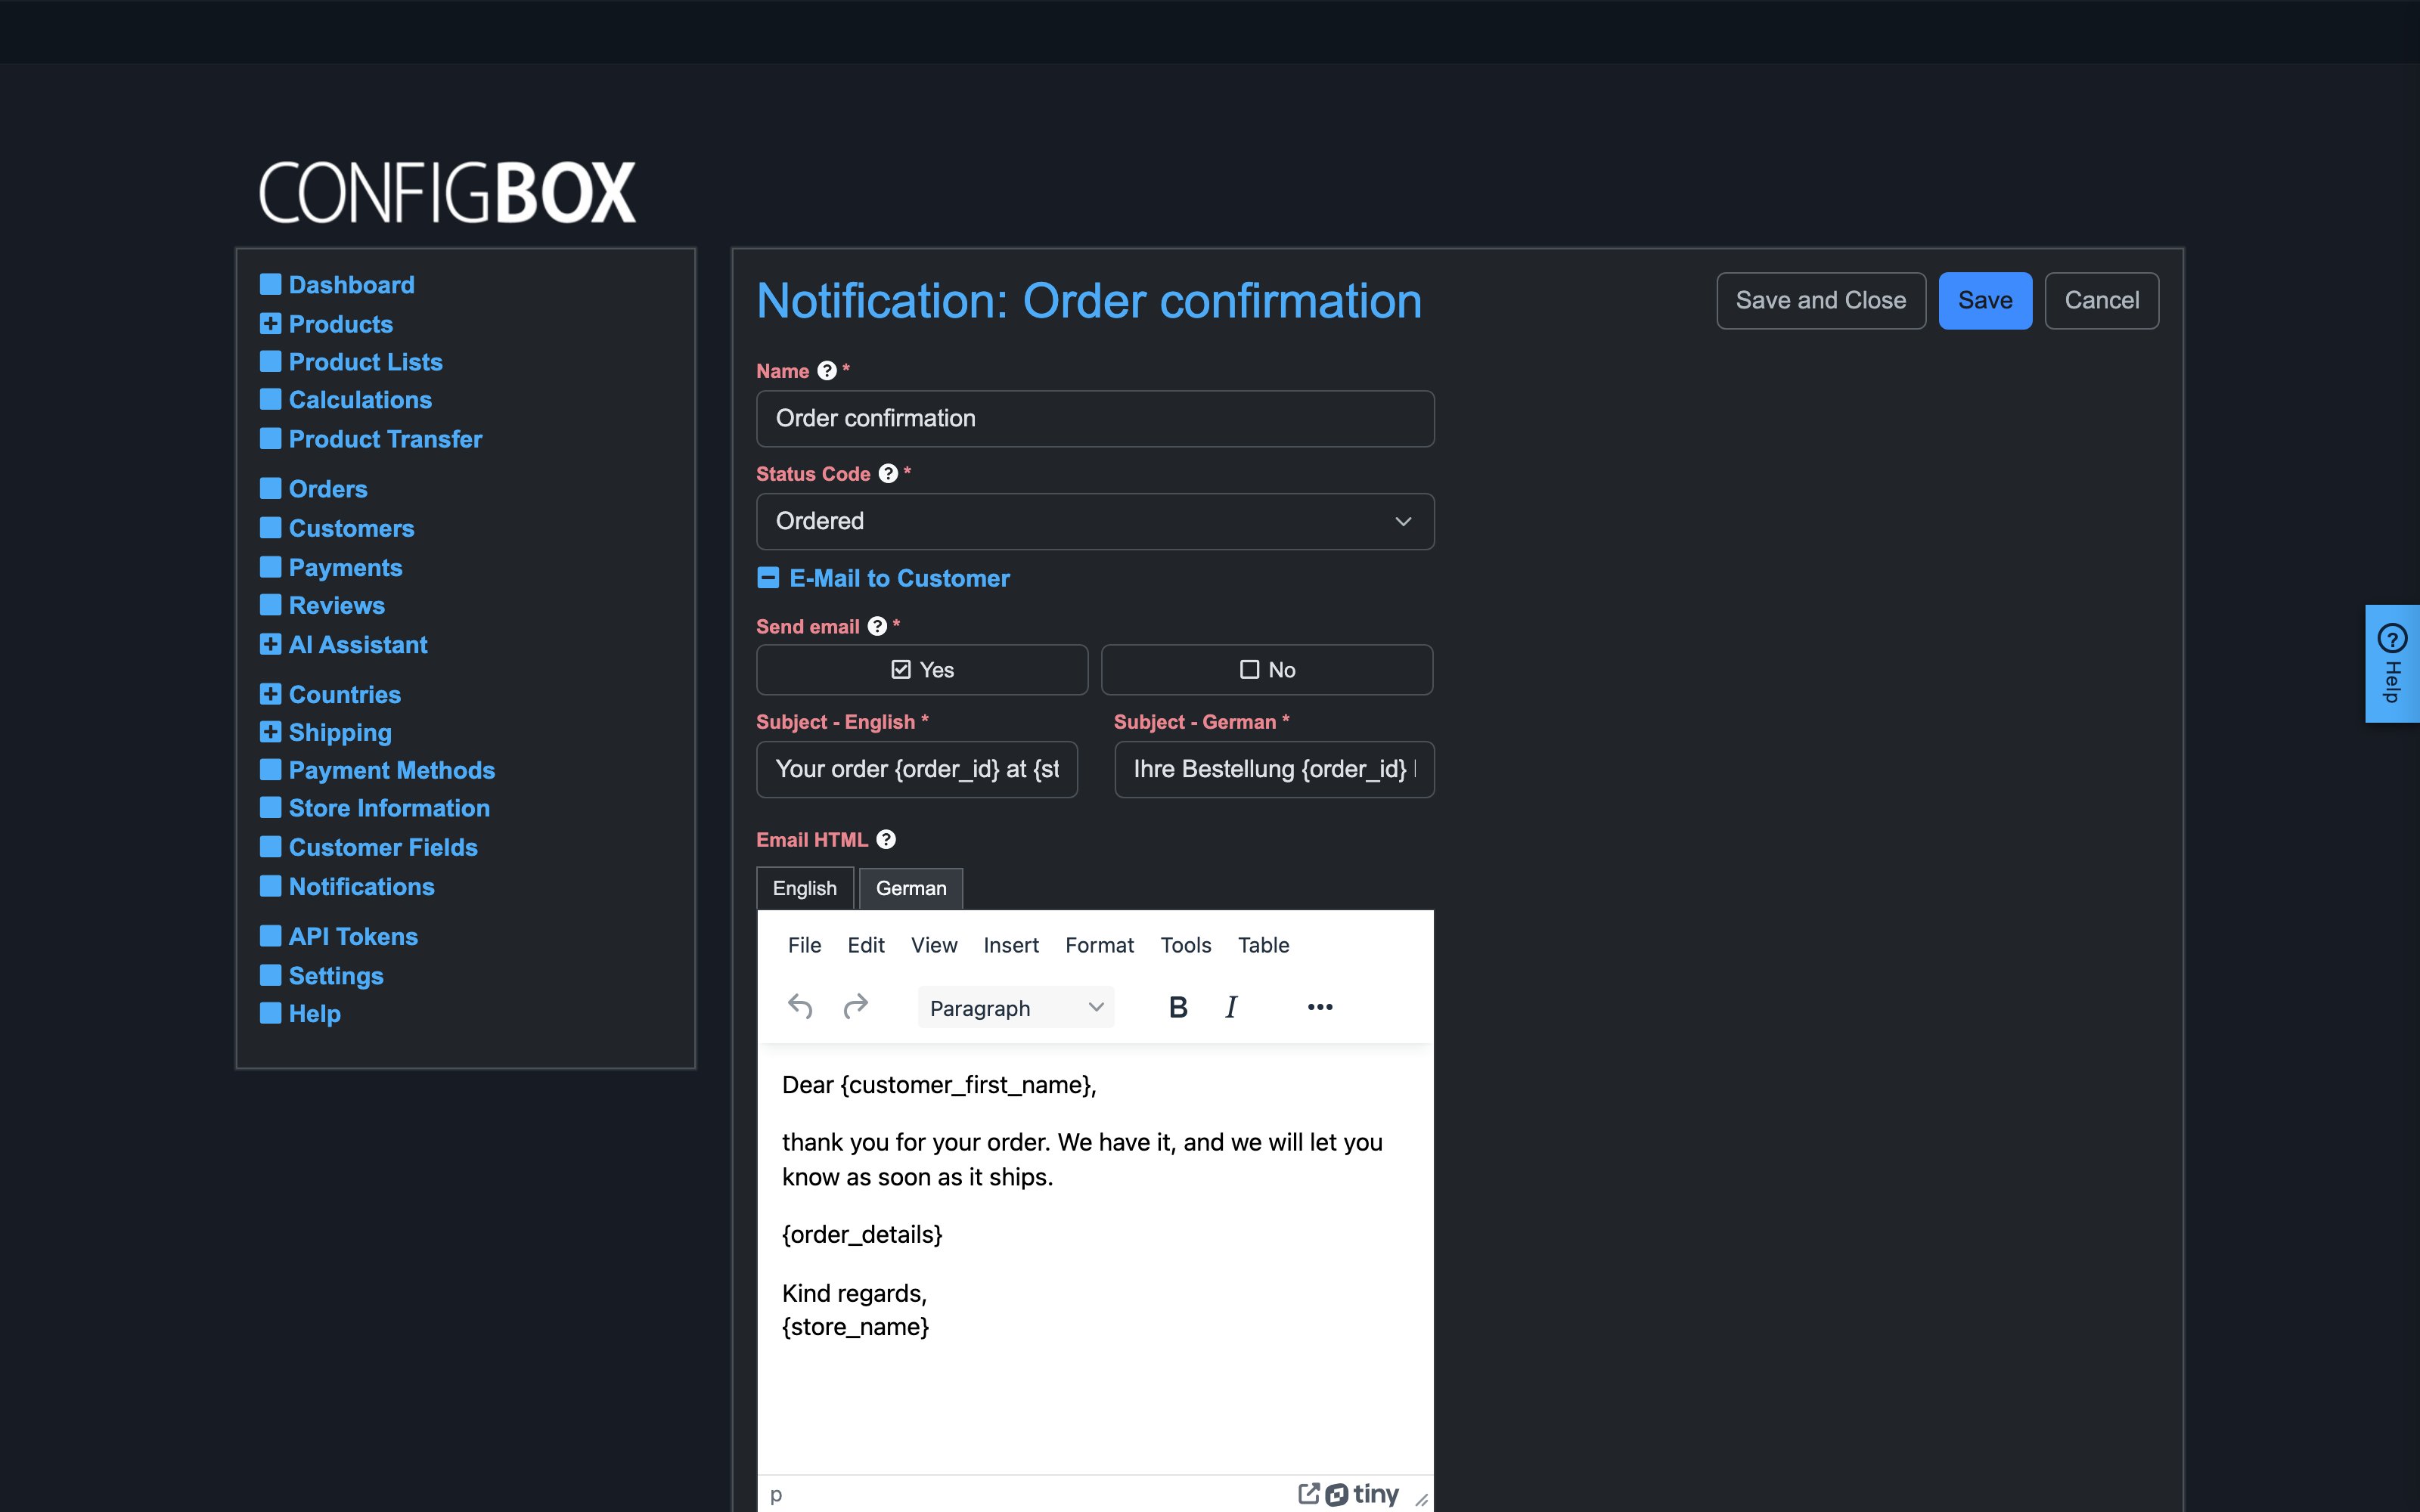Click the editor resize handle in the corner
This screenshot has height=1512, width=2420.
[1421, 1499]
